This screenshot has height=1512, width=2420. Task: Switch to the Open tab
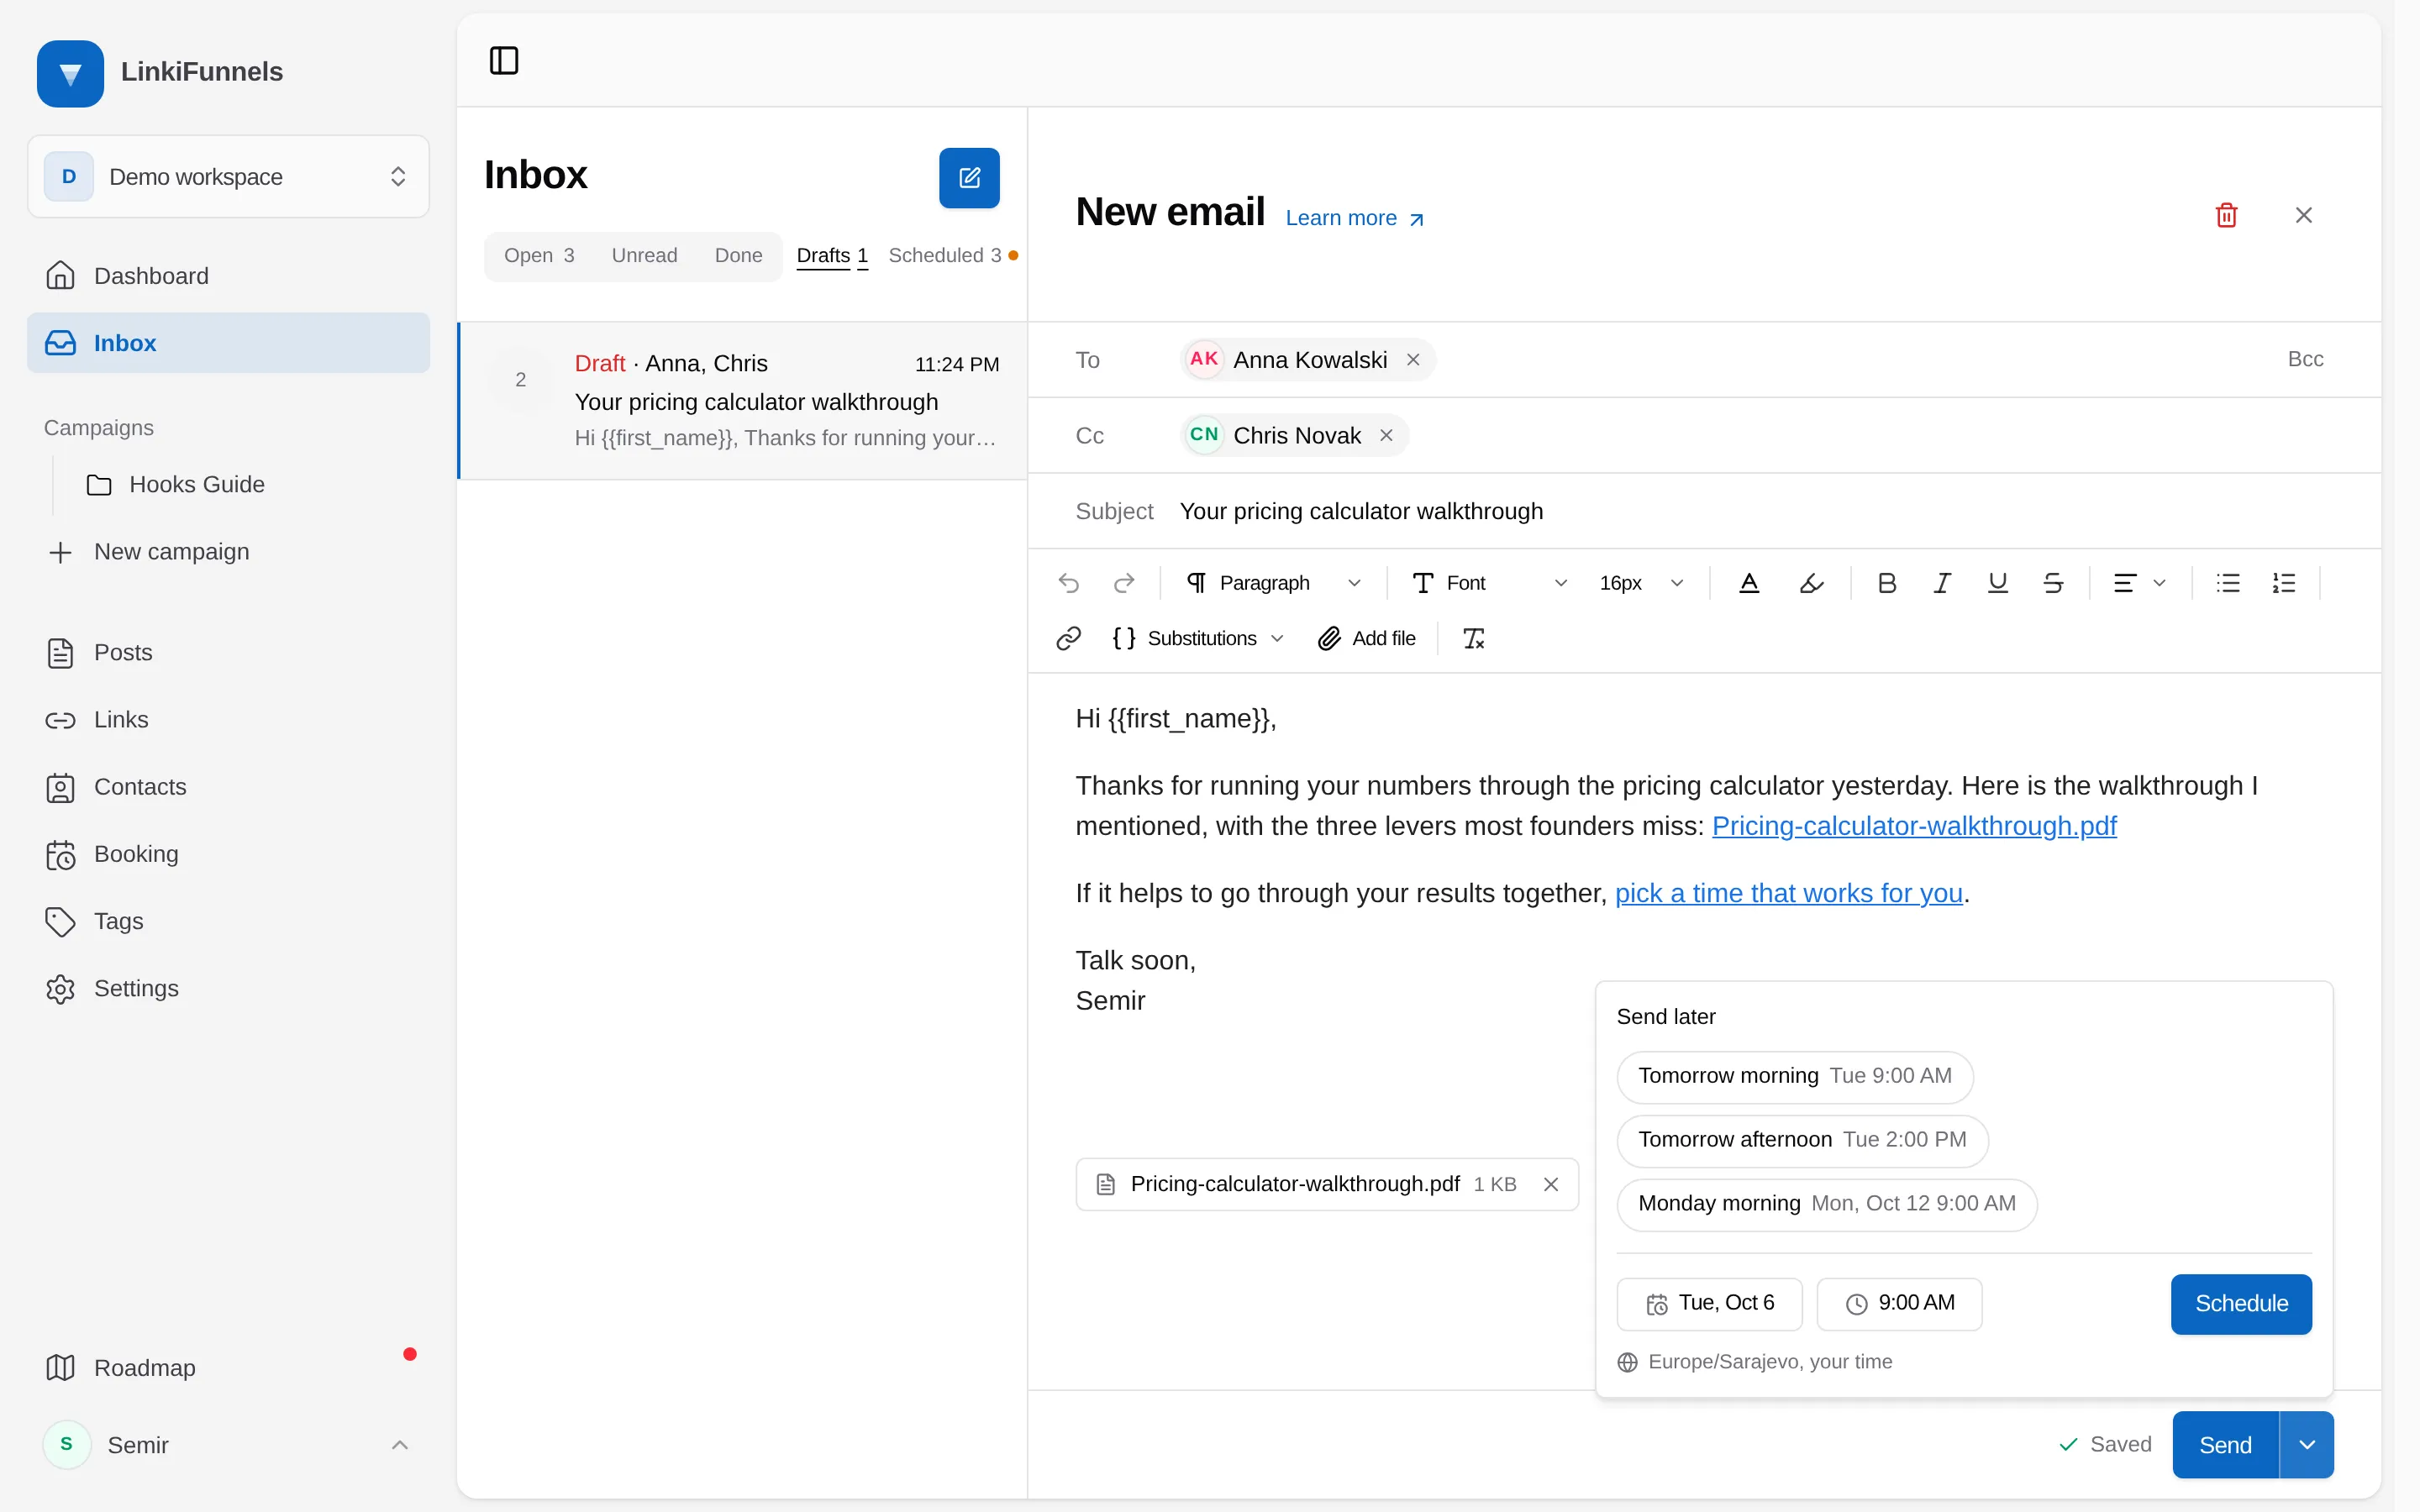click(x=539, y=256)
